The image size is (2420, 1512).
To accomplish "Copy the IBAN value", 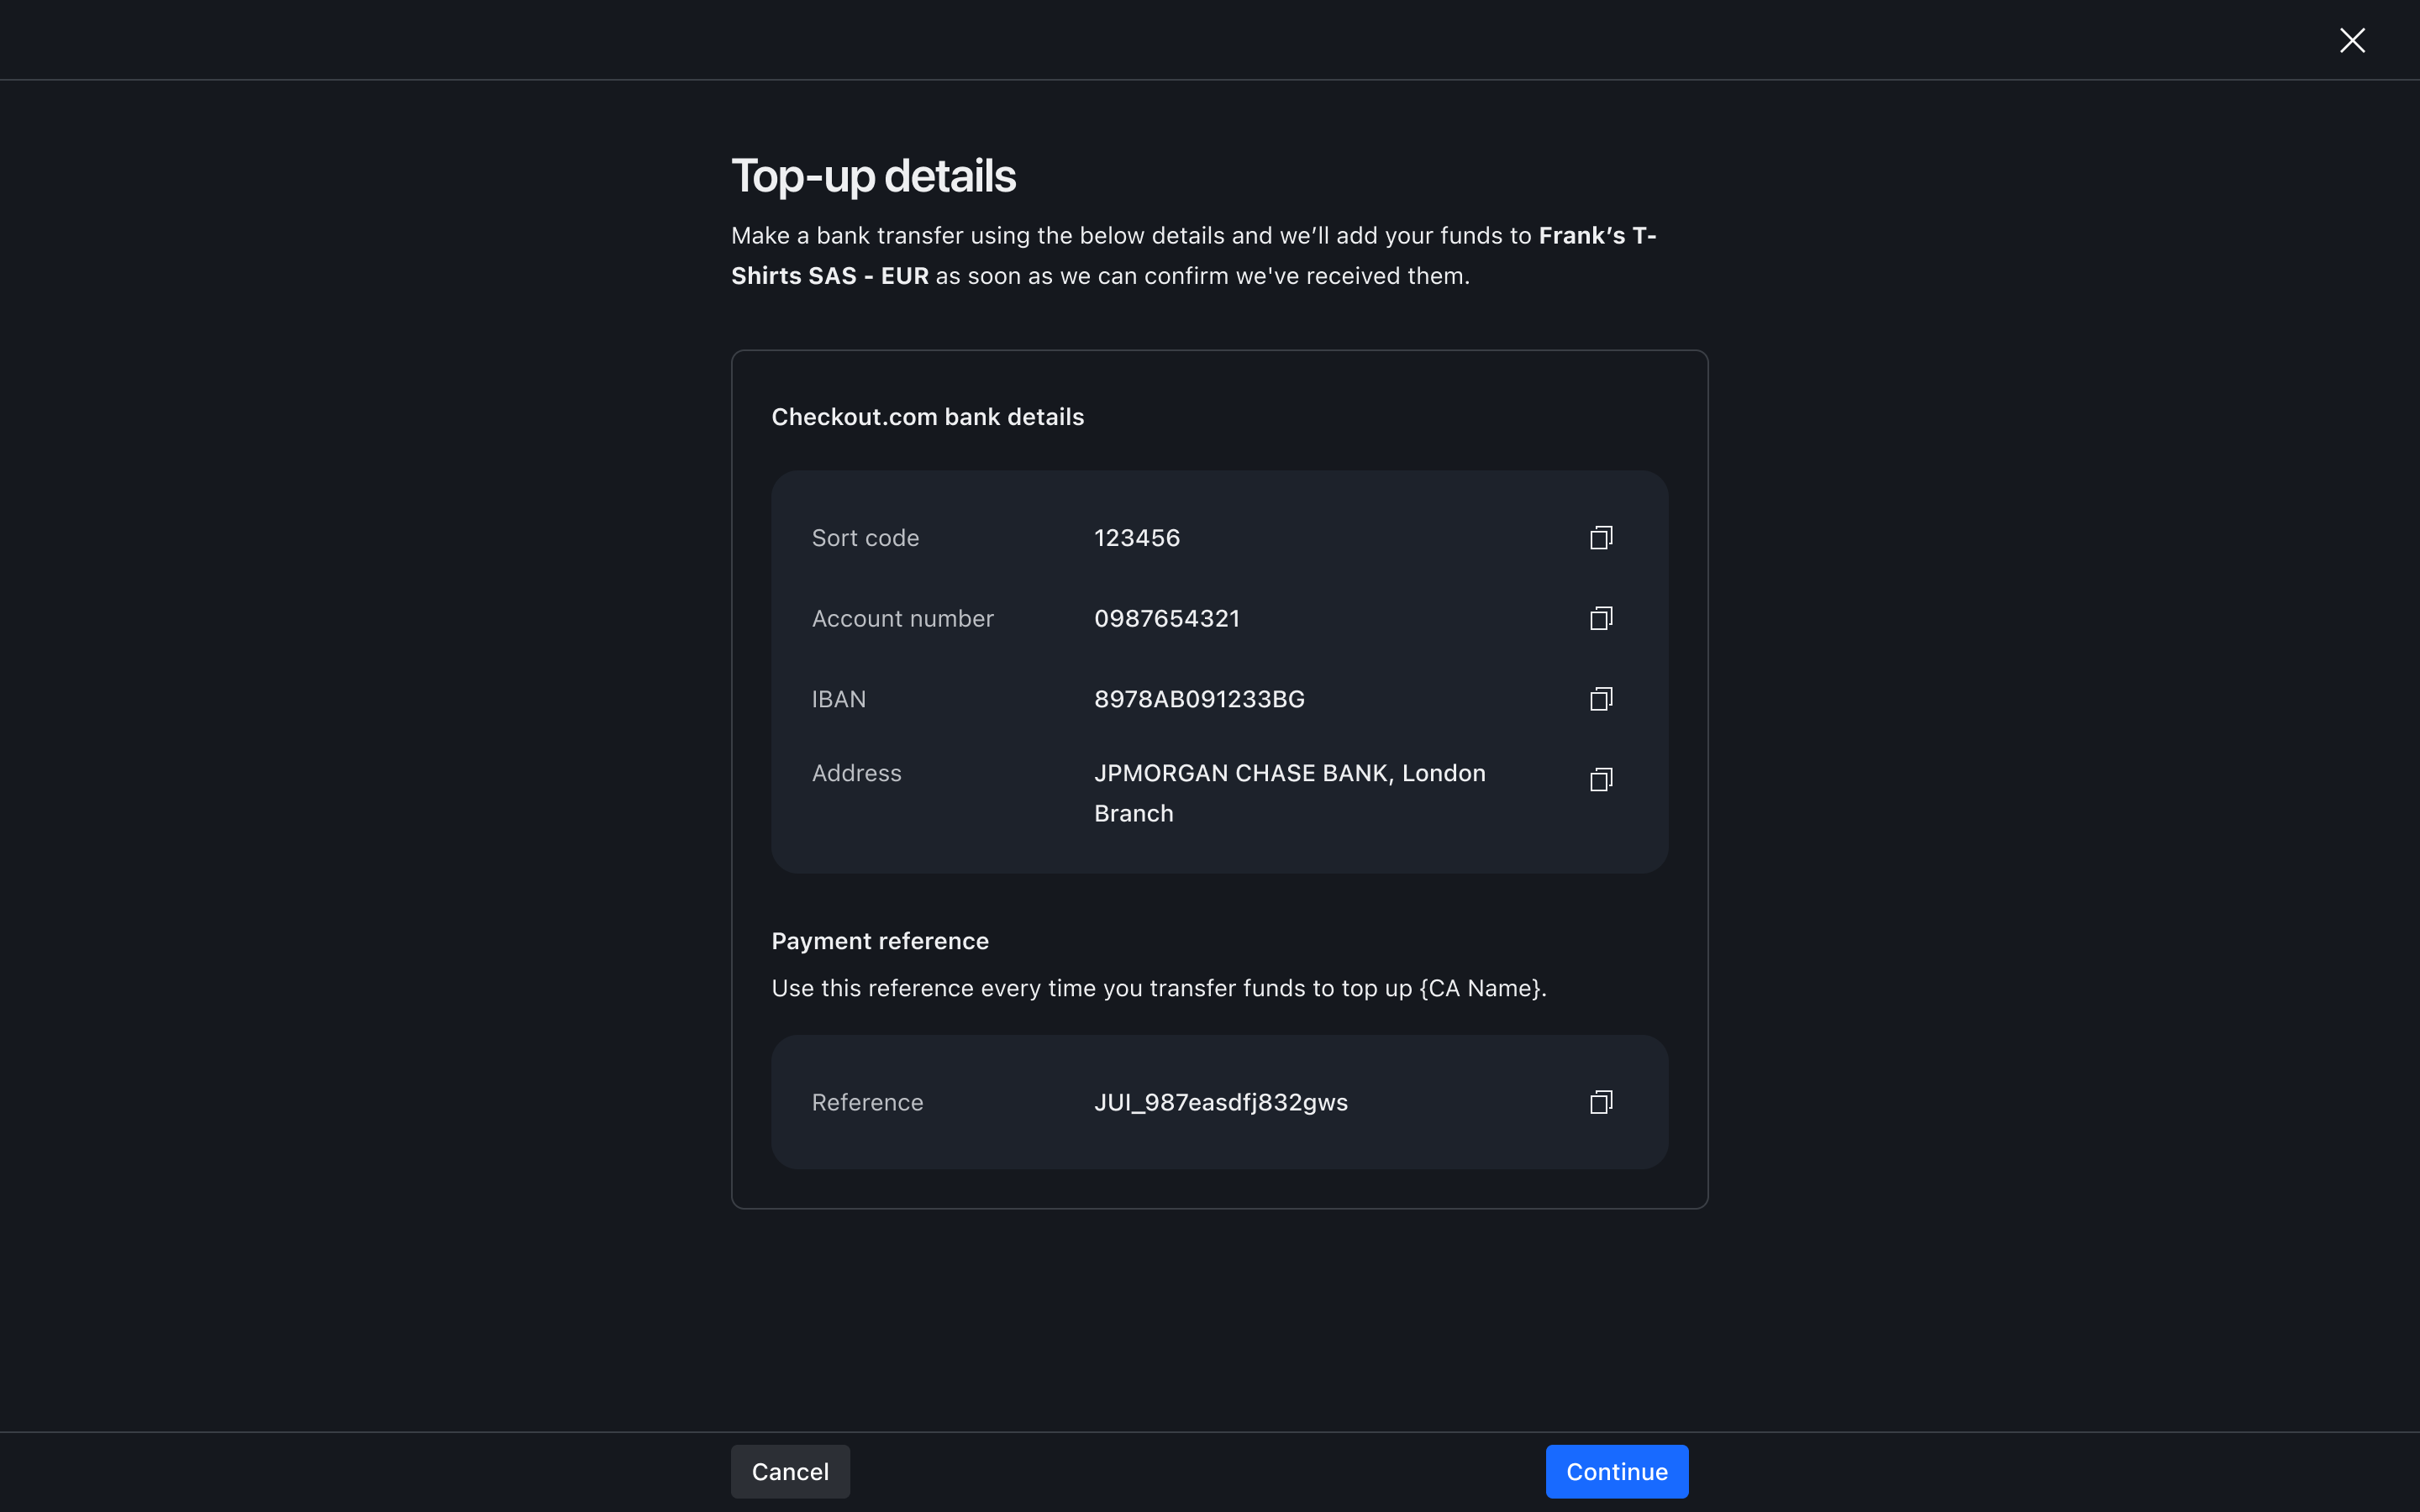I will coord(1601,699).
